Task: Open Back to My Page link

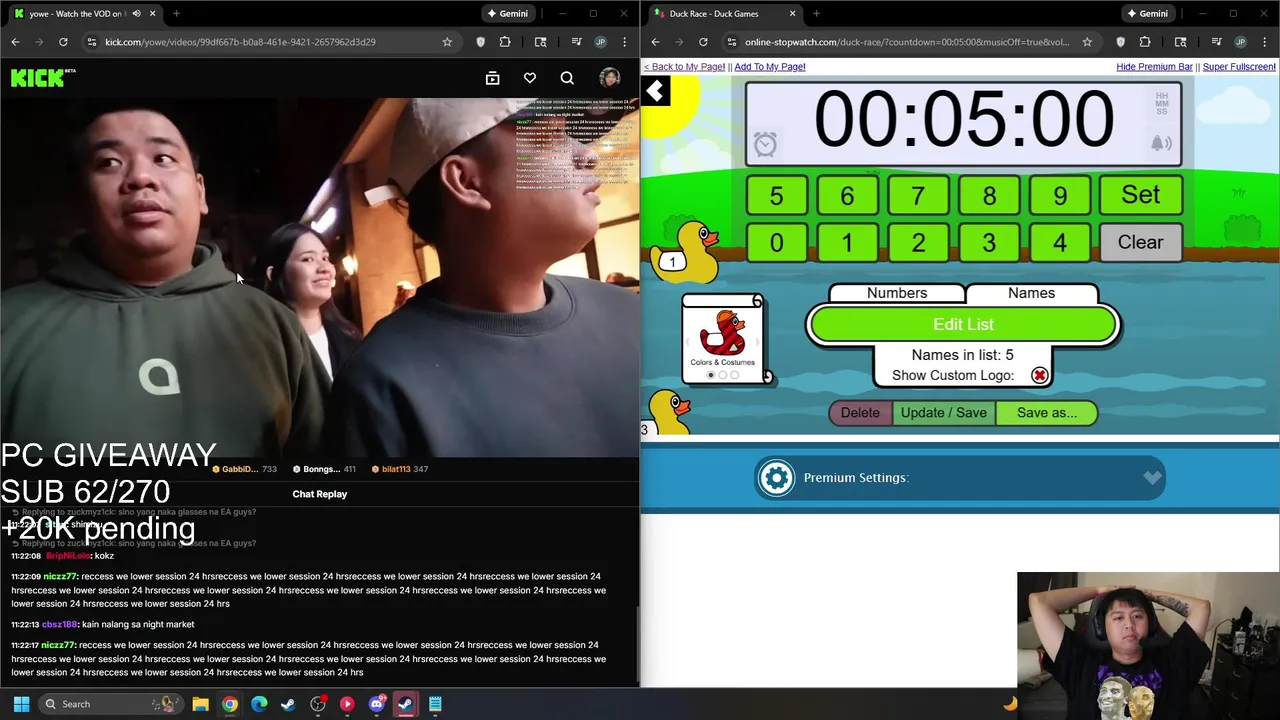Action: click(x=684, y=67)
